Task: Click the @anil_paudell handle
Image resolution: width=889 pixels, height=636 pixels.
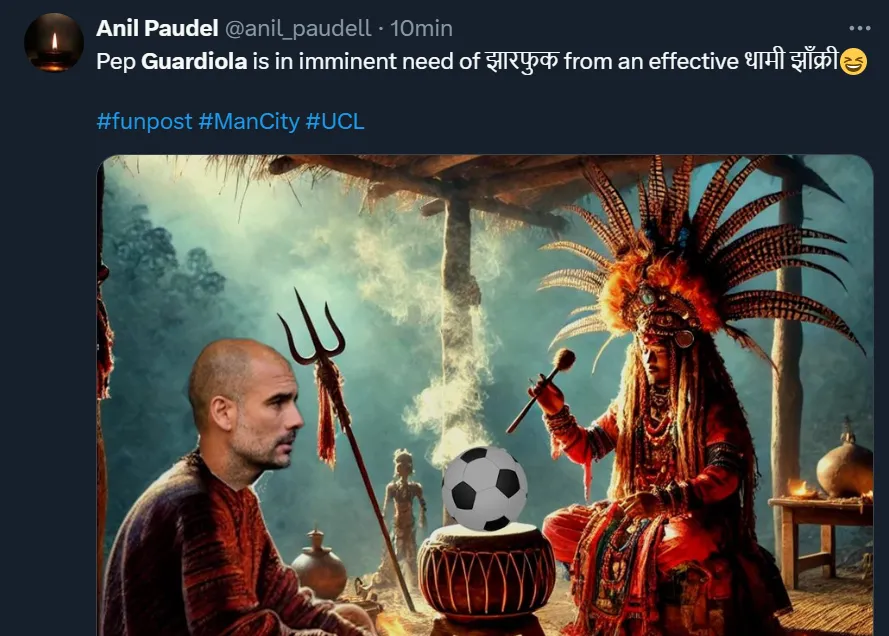Action: click(298, 28)
